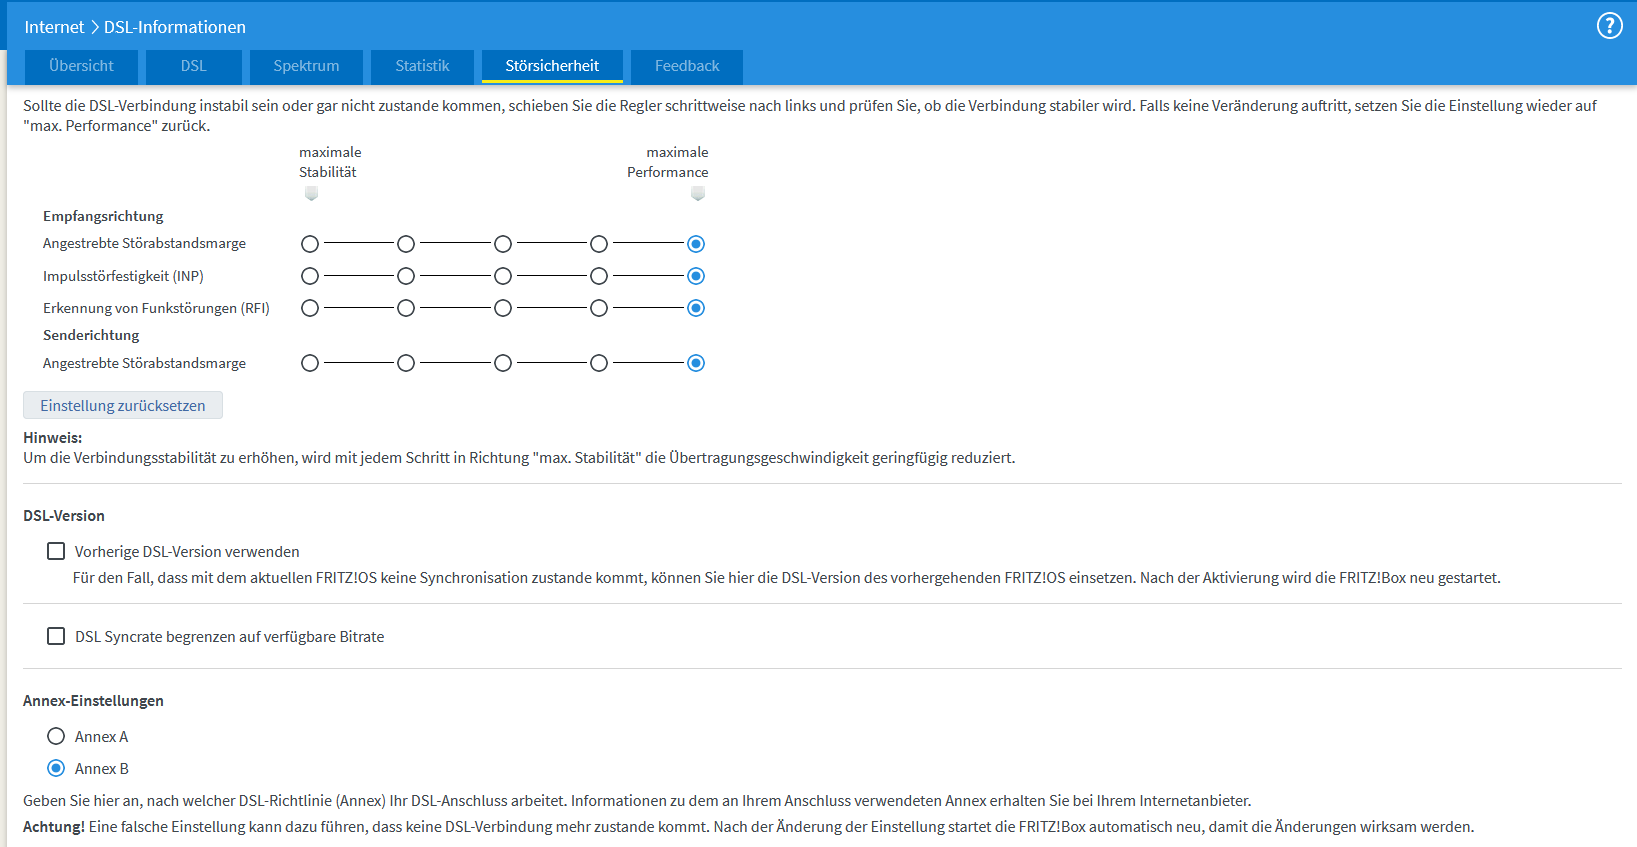Screen dimensions: 1637x847
Task: Click the Hinweis: heading
Action: click(x=52, y=437)
